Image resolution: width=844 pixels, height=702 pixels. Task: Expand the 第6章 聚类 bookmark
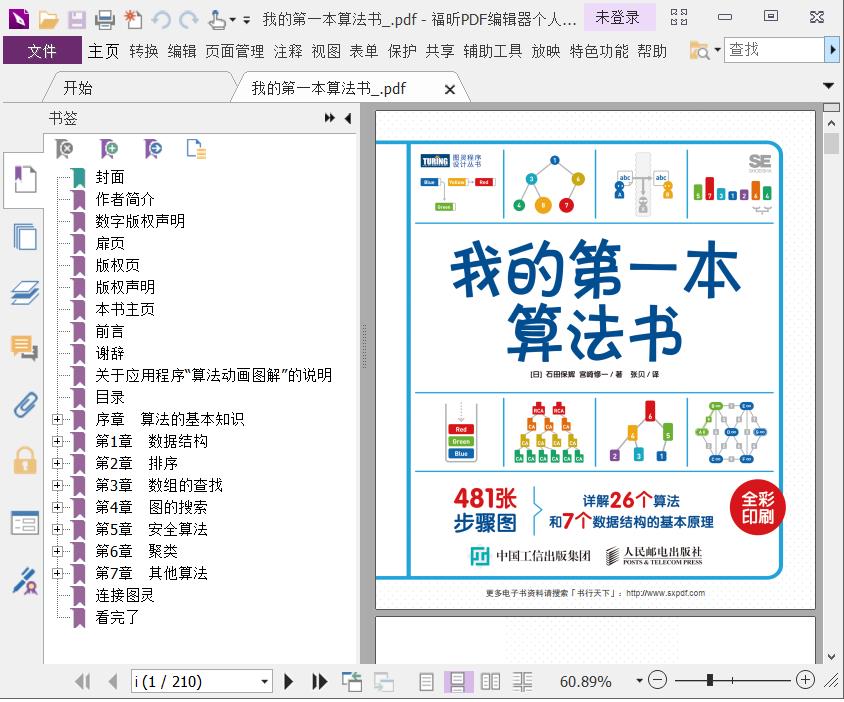click(x=57, y=552)
